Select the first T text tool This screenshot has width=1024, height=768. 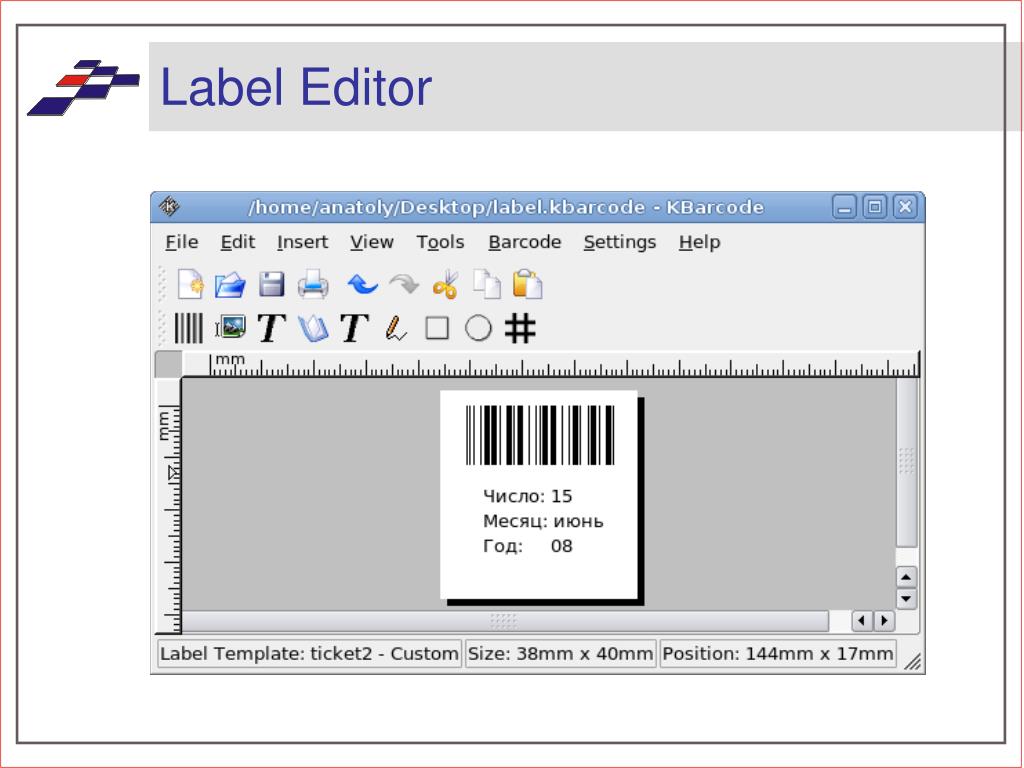pyautogui.click(x=272, y=328)
